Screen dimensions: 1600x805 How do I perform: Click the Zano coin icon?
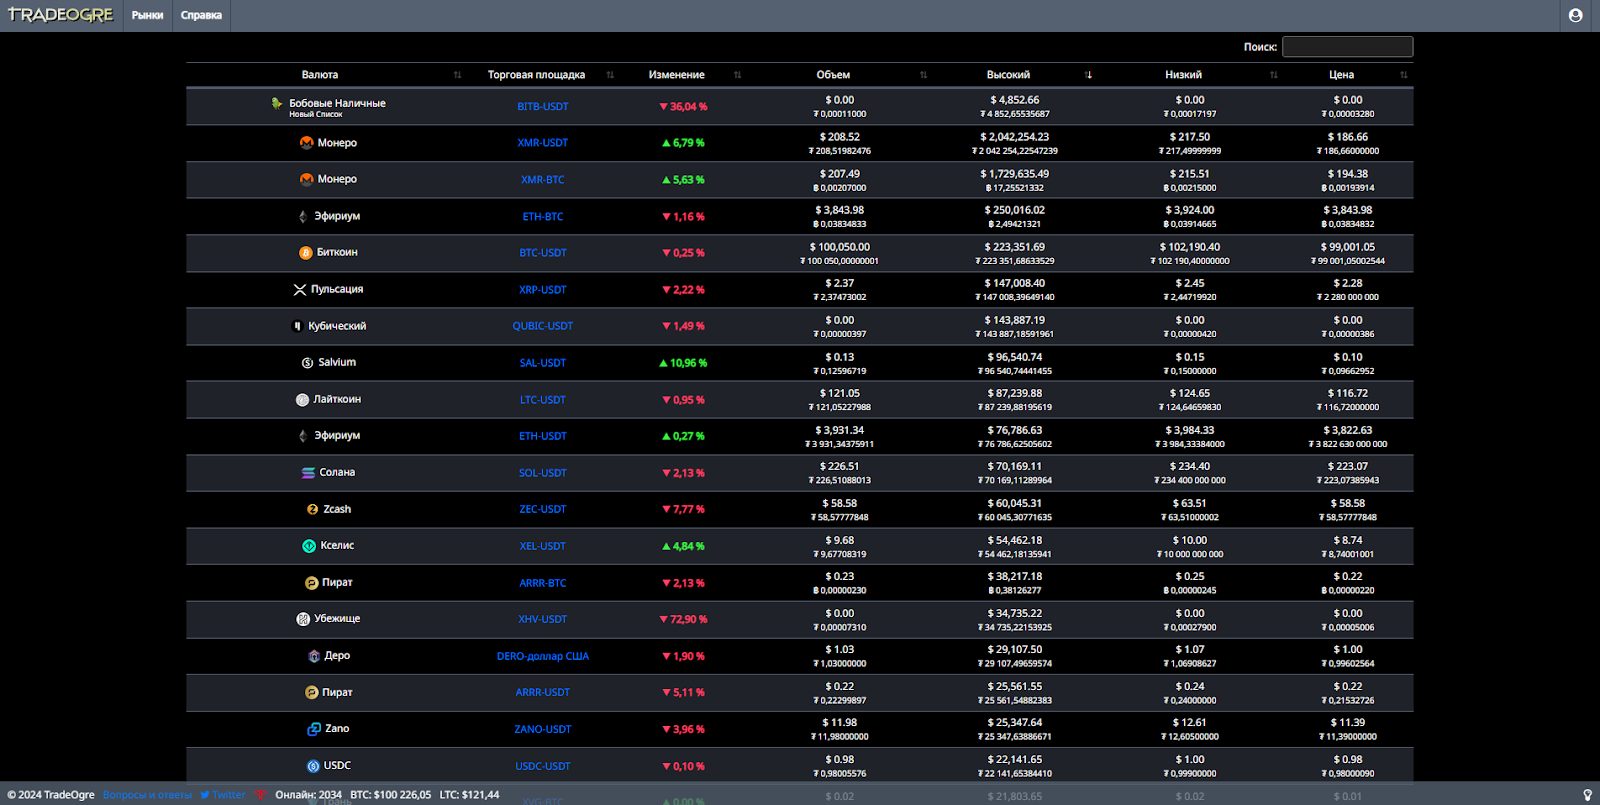coord(314,729)
